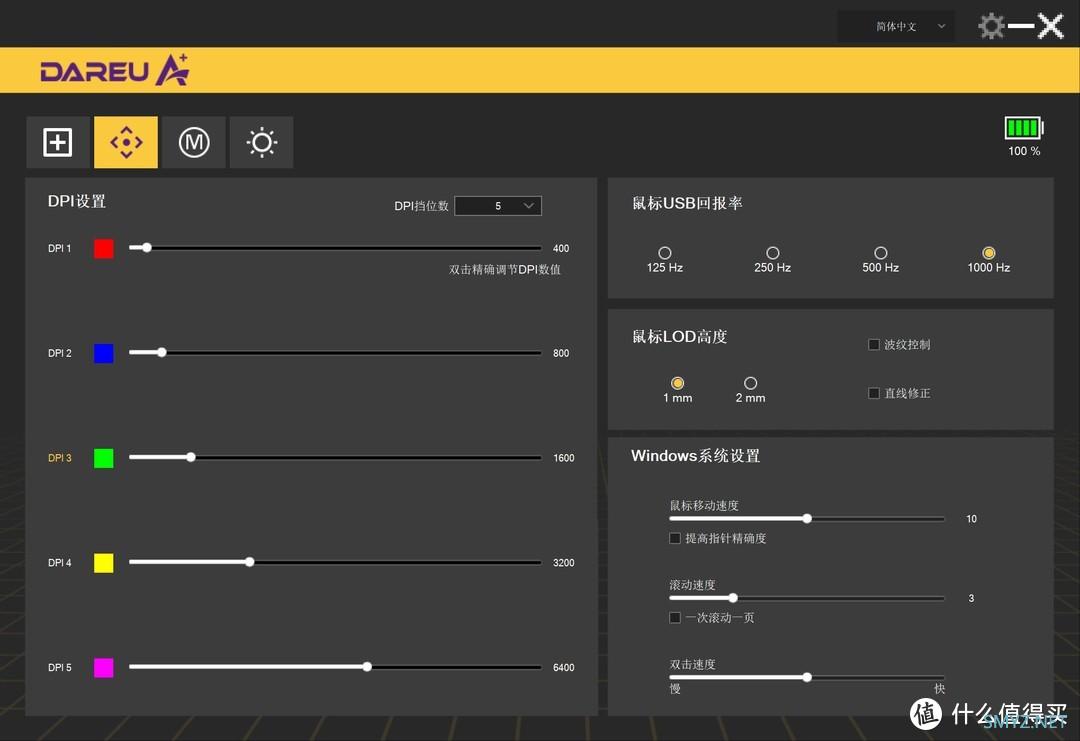Click the 双击精确调节DPI数值 hint text
Image resolution: width=1080 pixels, height=741 pixels.
pyautogui.click(x=504, y=269)
